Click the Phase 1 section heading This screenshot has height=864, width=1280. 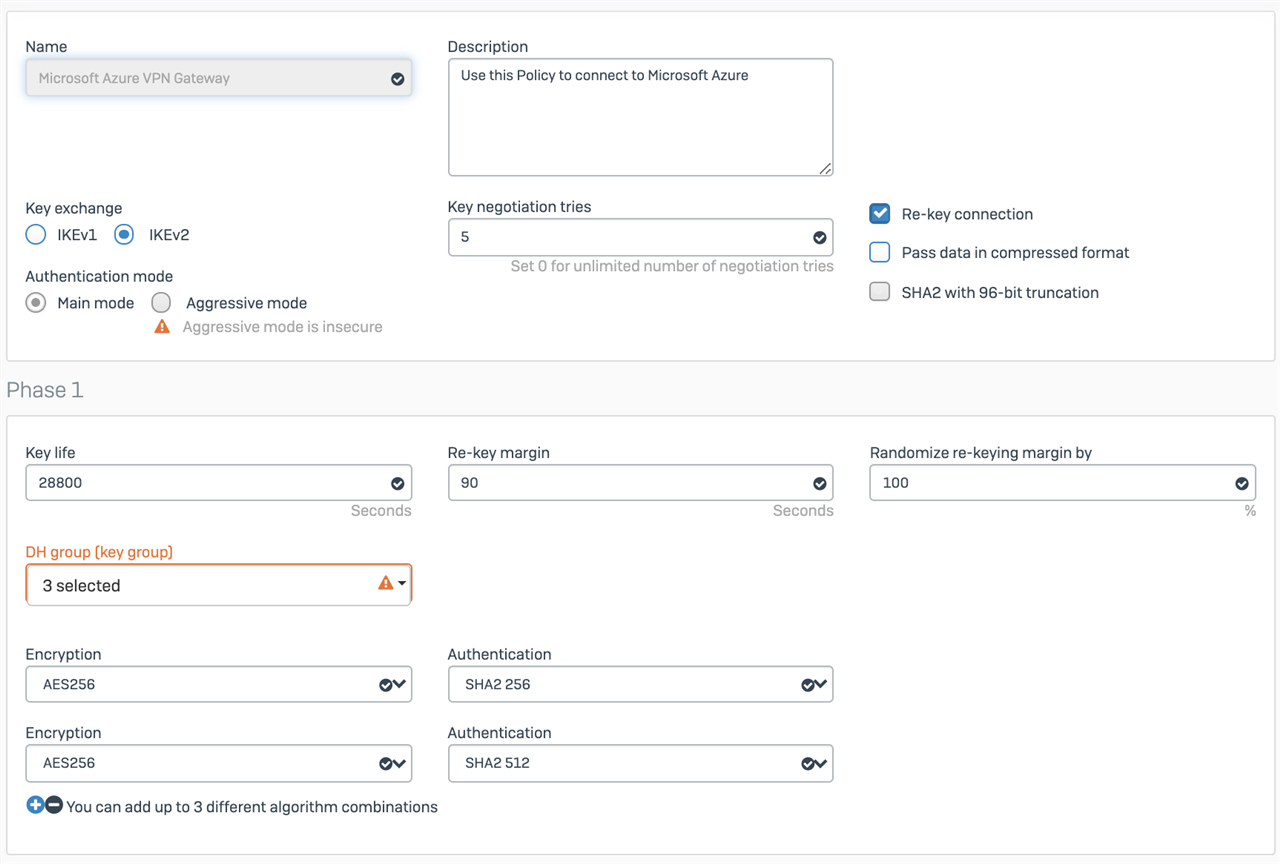45,390
